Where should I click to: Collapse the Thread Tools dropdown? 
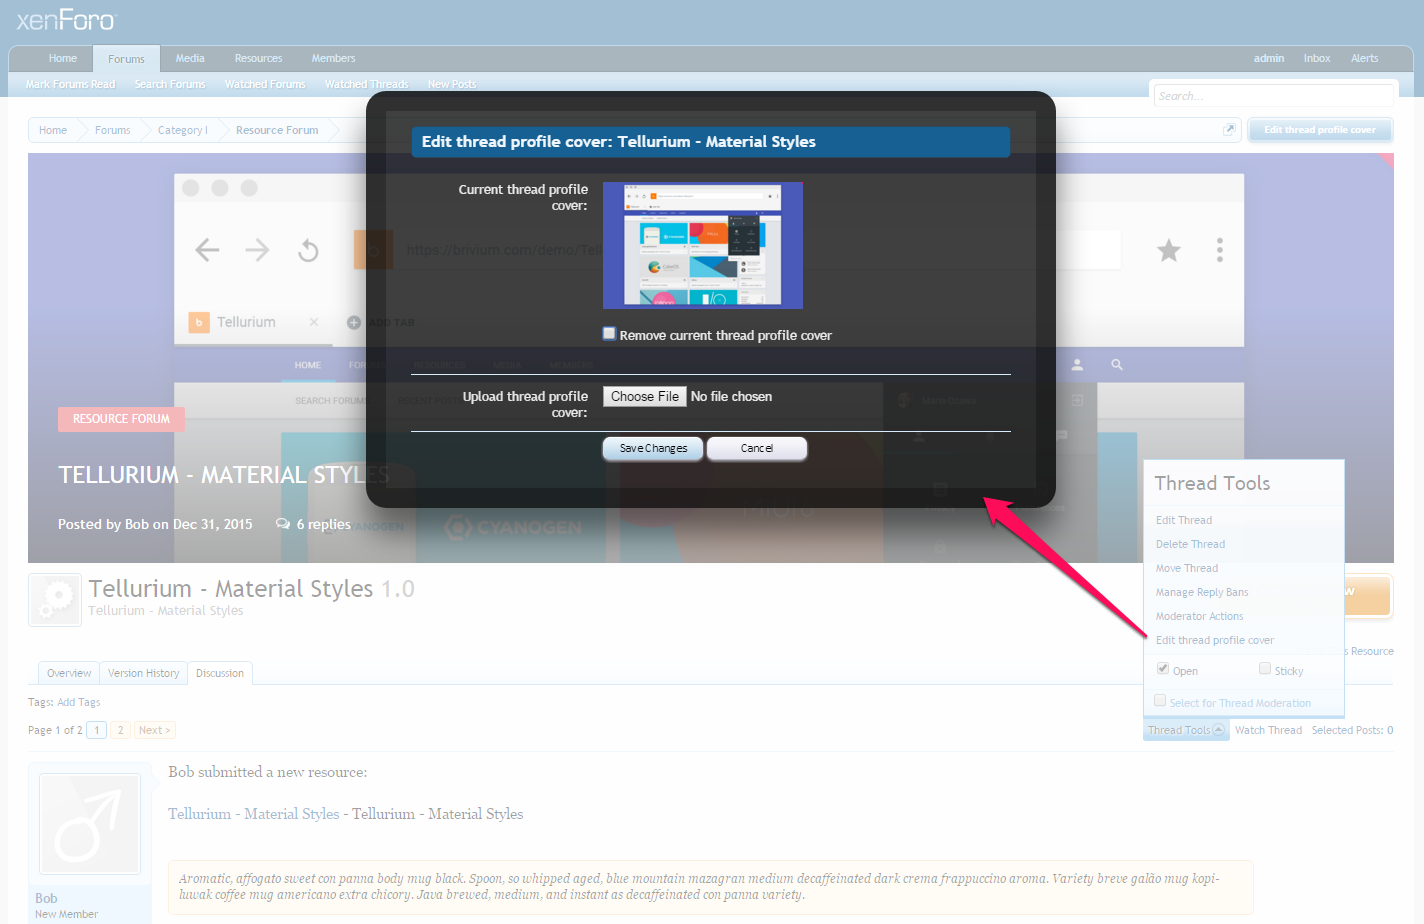point(1186,730)
